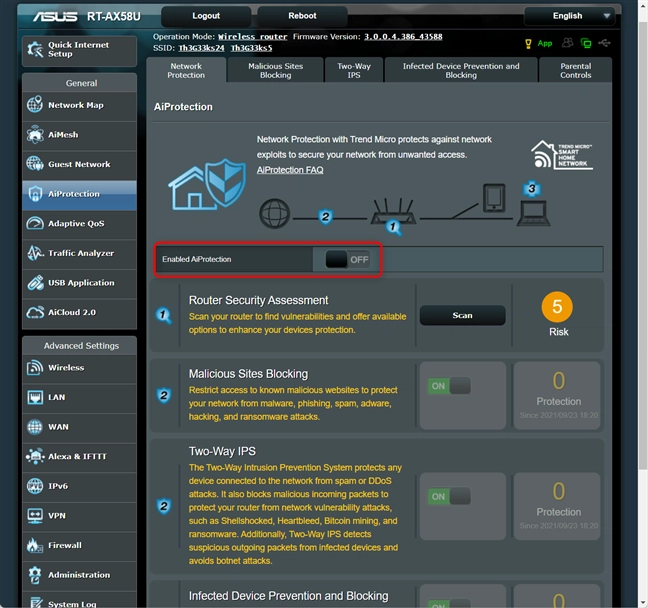This screenshot has width=648, height=608.
Task: Click the yellow light bulb status icon
Action: pyautogui.click(x=528, y=43)
